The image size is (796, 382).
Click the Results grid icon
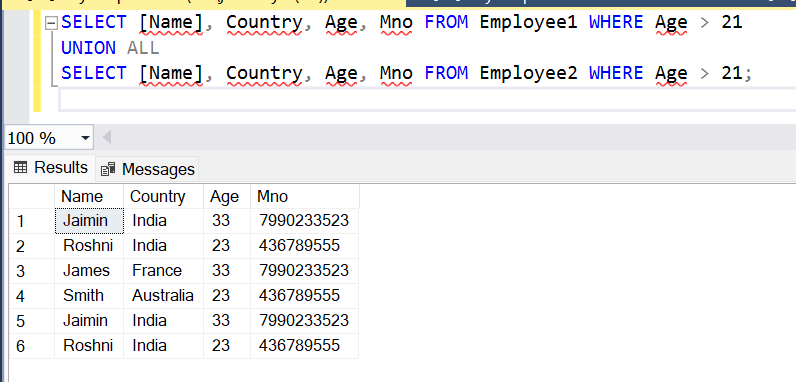[20, 168]
